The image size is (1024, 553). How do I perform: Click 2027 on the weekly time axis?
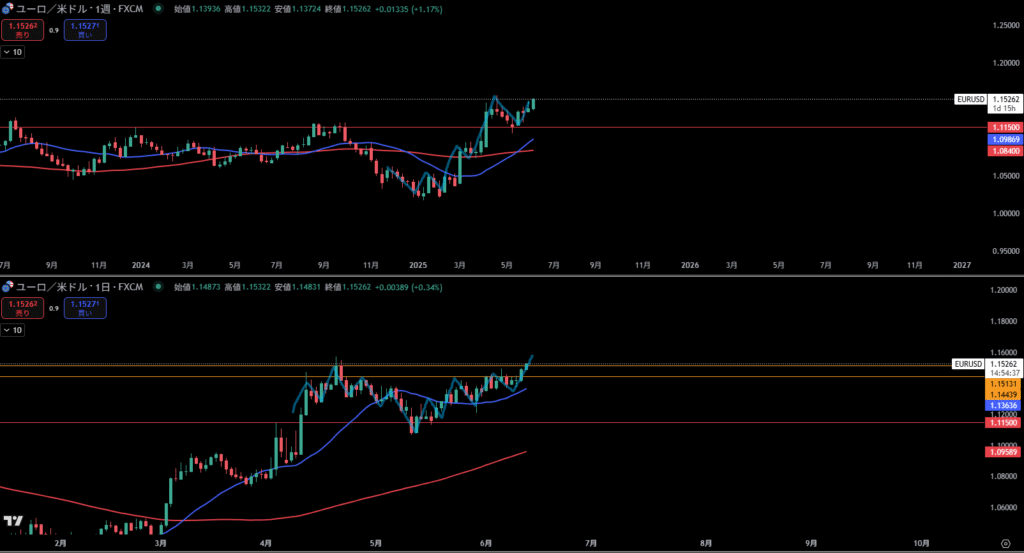(961, 265)
